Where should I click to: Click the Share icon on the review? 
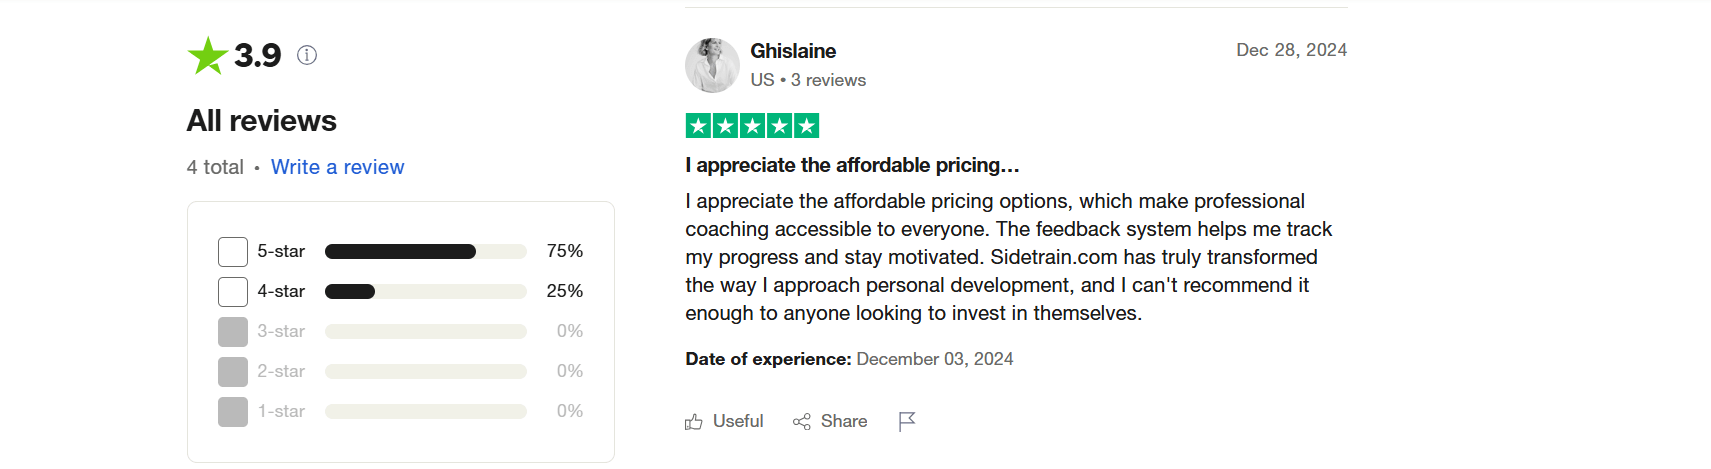[x=801, y=422]
